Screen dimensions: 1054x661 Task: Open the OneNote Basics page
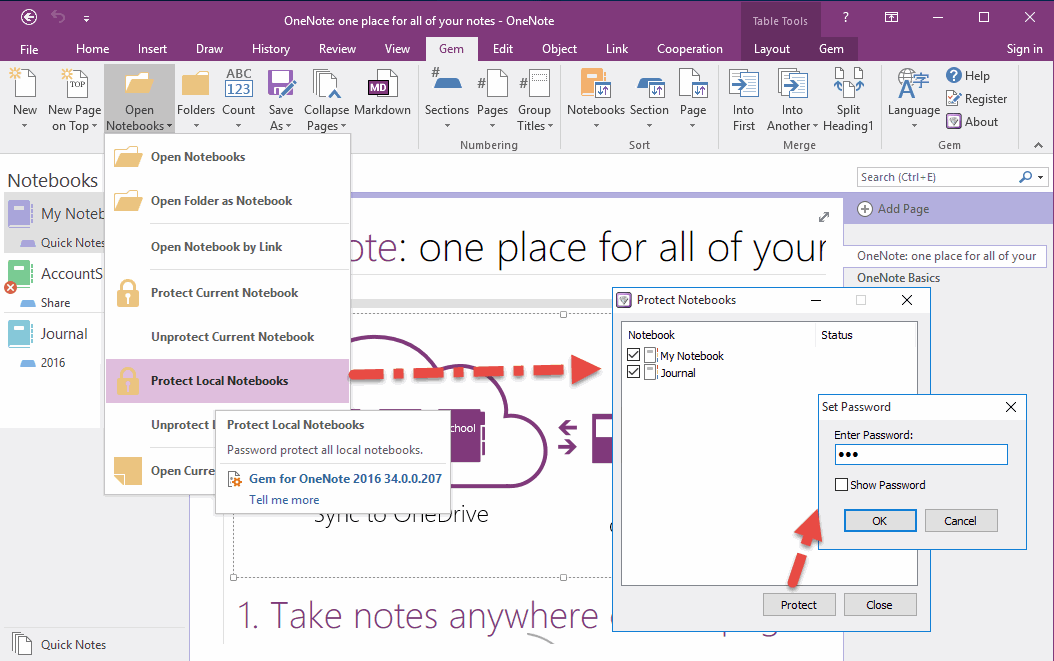coord(898,278)
